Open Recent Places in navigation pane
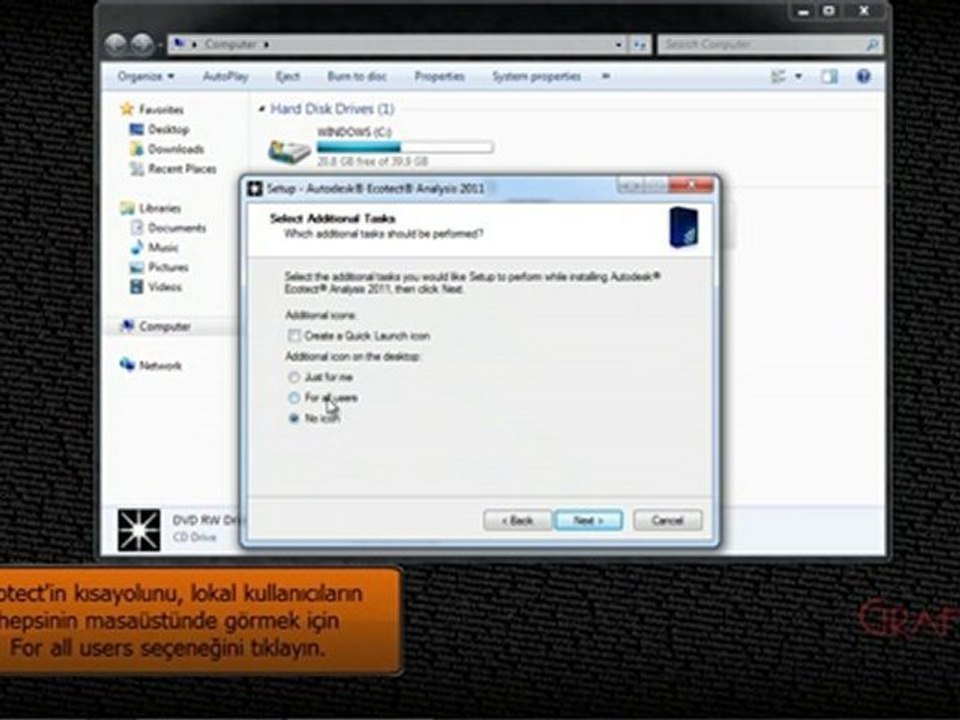This screenshot has width=960, height=720. pyautogui.click(x=182, y=168)
